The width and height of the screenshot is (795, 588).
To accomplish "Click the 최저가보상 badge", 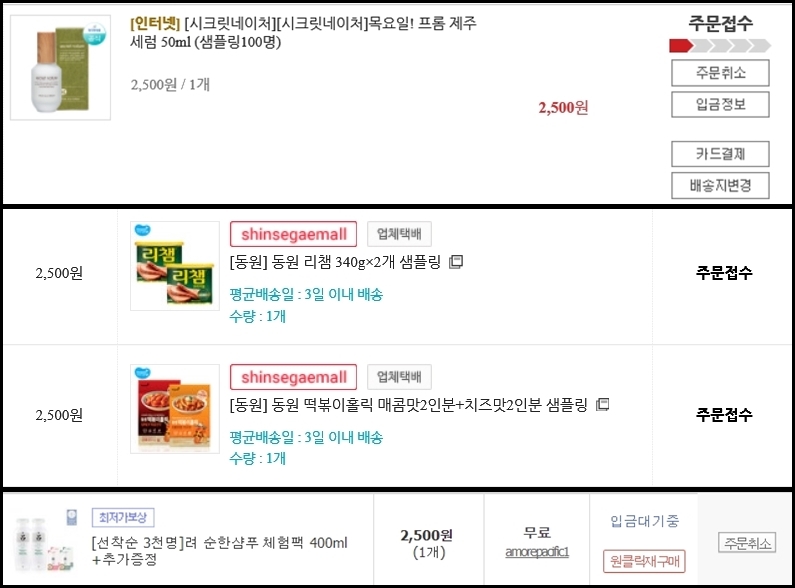I will point(123,518).
